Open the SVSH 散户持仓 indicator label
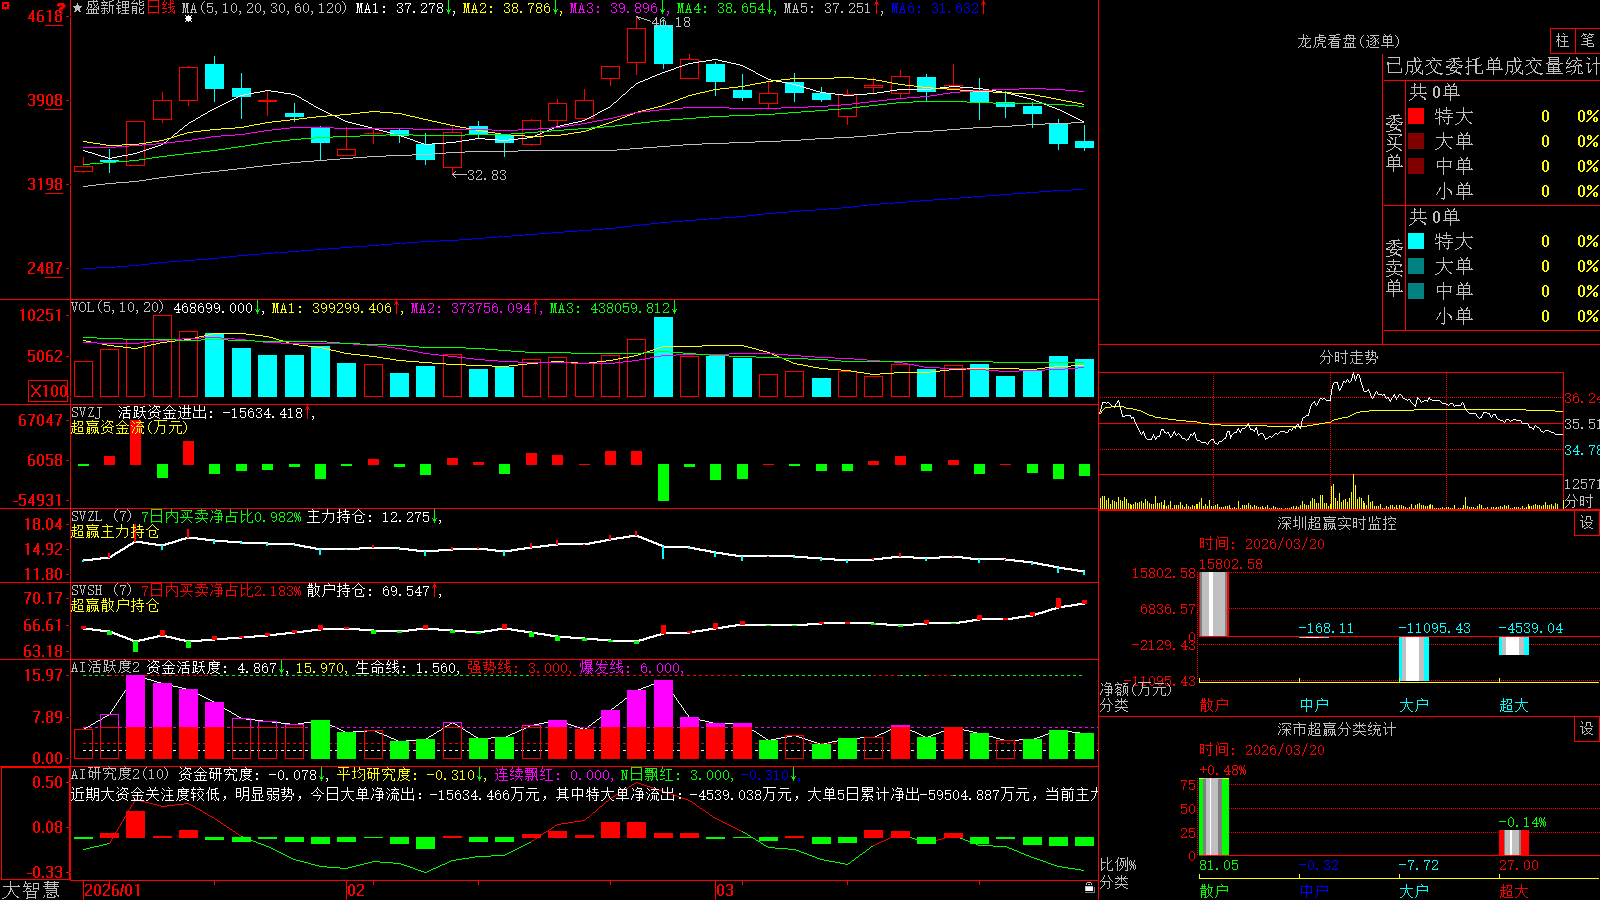 coord(101,591)
